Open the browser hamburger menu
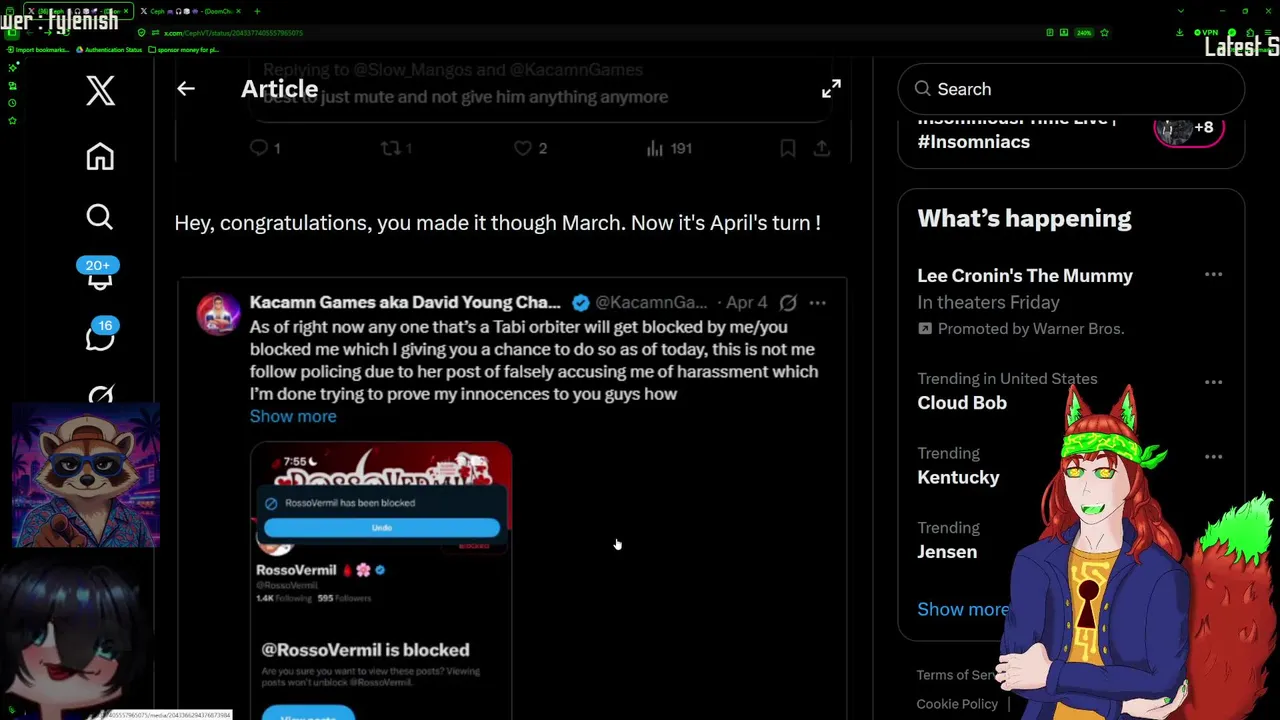This screenshot has width=1280, height=720. click(x=1268, y=33)
